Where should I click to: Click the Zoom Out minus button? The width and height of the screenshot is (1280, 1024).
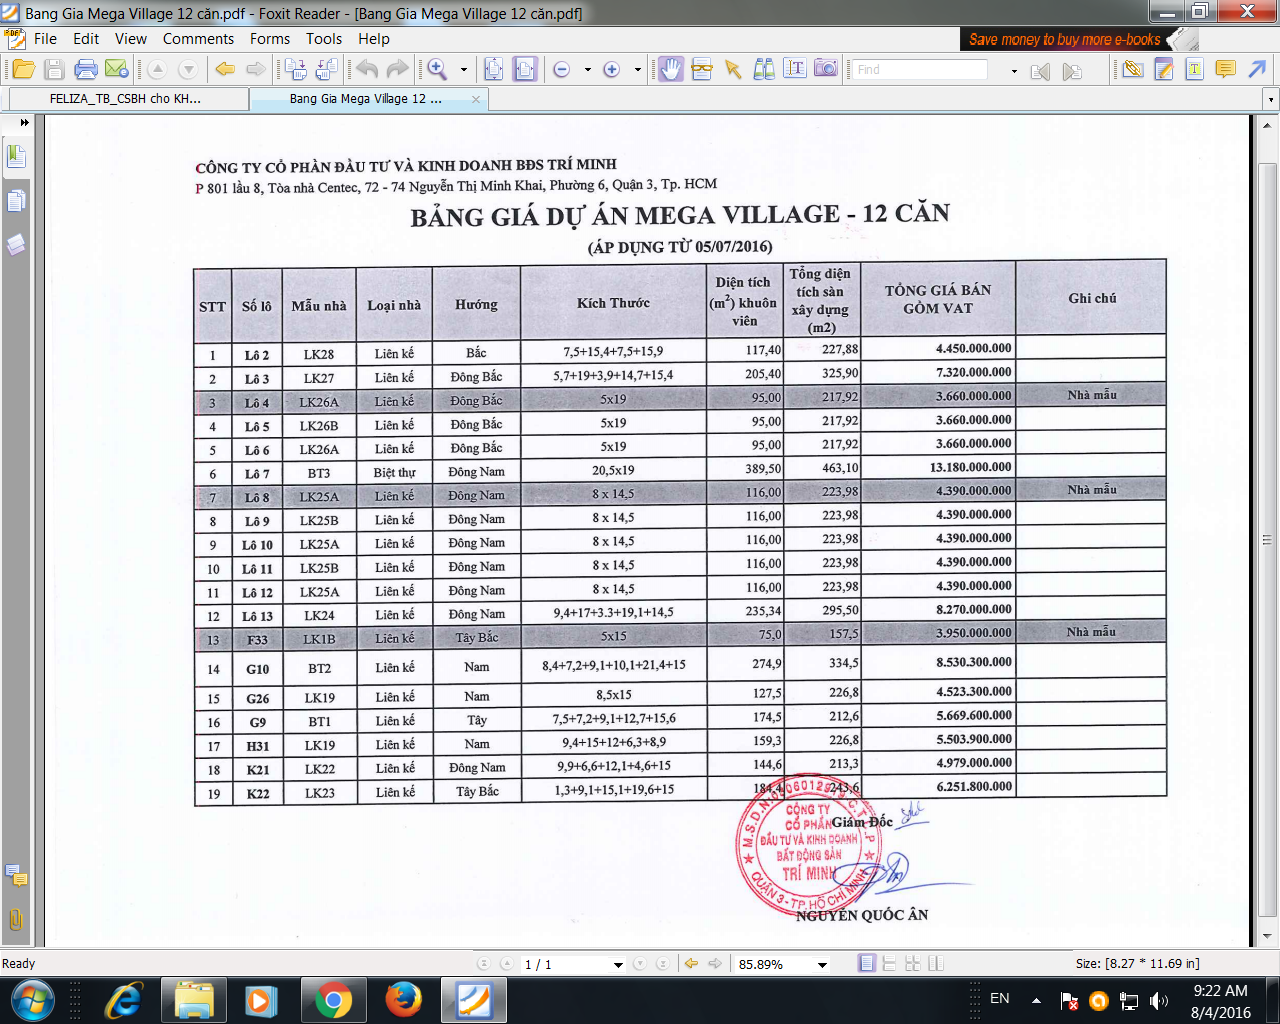[x=562, y=69]
